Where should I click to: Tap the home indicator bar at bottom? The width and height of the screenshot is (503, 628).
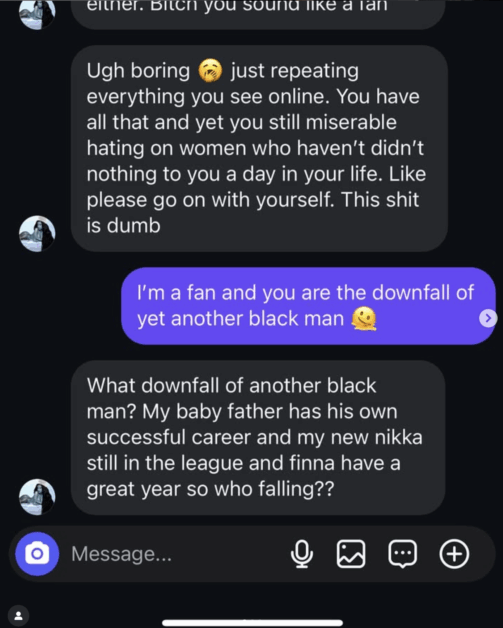(x=252, y=623)
